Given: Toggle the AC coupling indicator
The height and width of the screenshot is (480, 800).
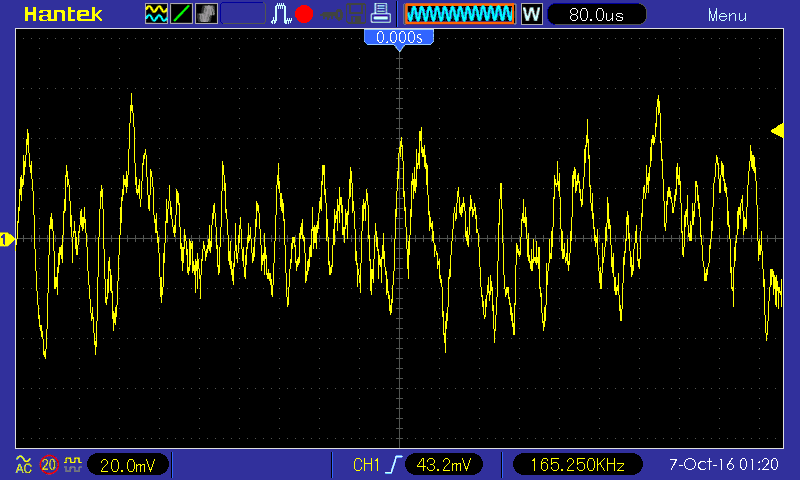Looking at the screenshot, I should tap(23, 464).
